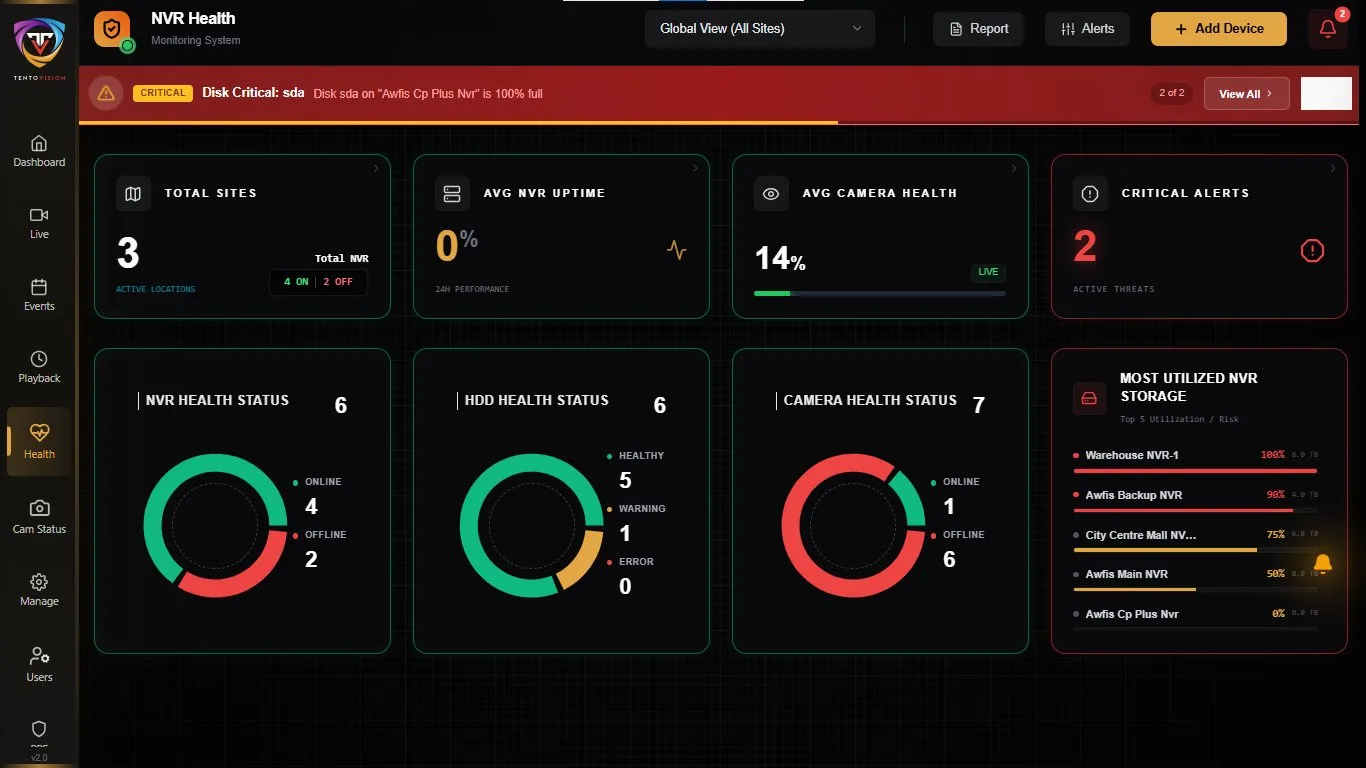This screenshot has width=1366, height=768.
Task: Click View All in the alert banner
Action: pos(1246,93)
